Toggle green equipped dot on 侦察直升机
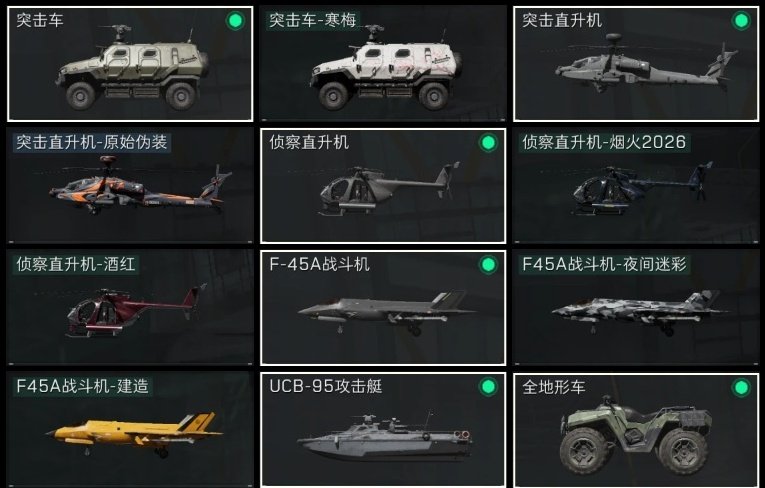The height and width of the screenshot is (488, 765). click(x=488, y=142)
